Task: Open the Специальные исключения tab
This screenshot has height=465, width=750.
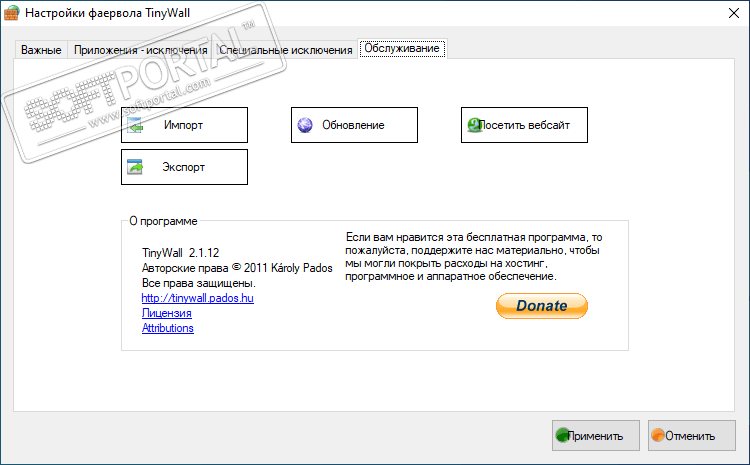Action: click(286, 50)
